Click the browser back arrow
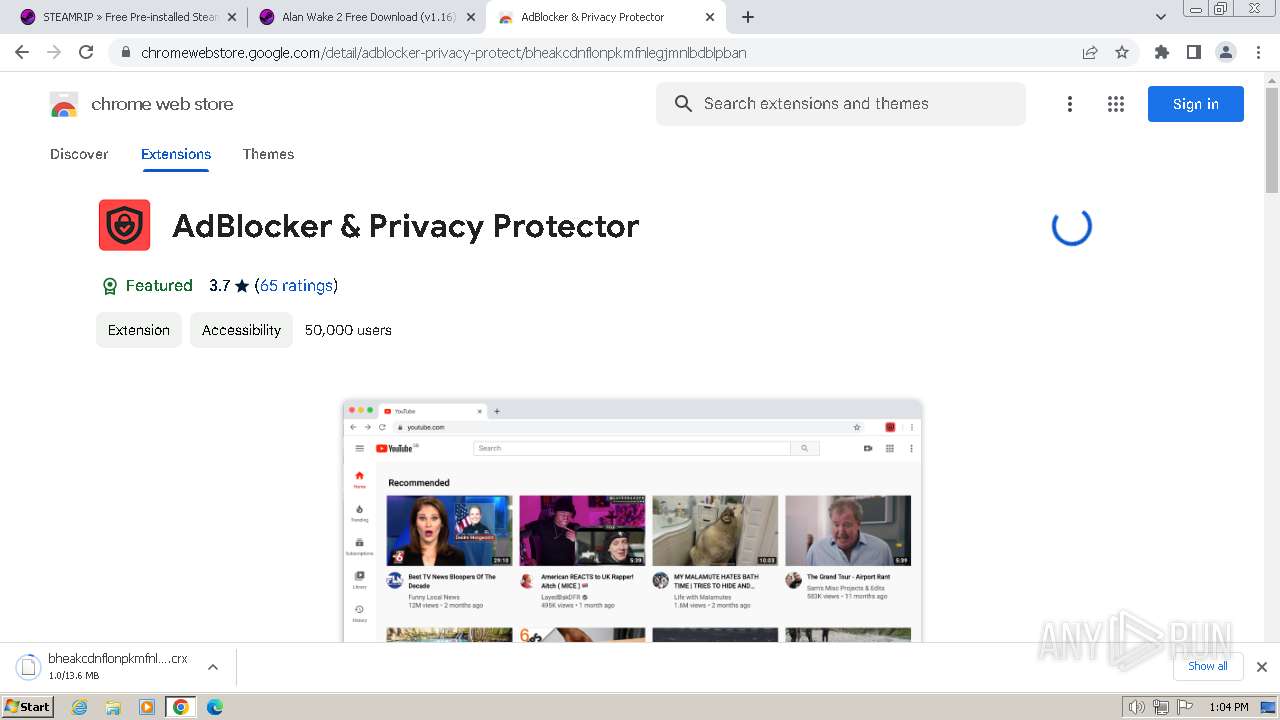The height and width of the screenshot is (720, 1280). click(22, 53)
